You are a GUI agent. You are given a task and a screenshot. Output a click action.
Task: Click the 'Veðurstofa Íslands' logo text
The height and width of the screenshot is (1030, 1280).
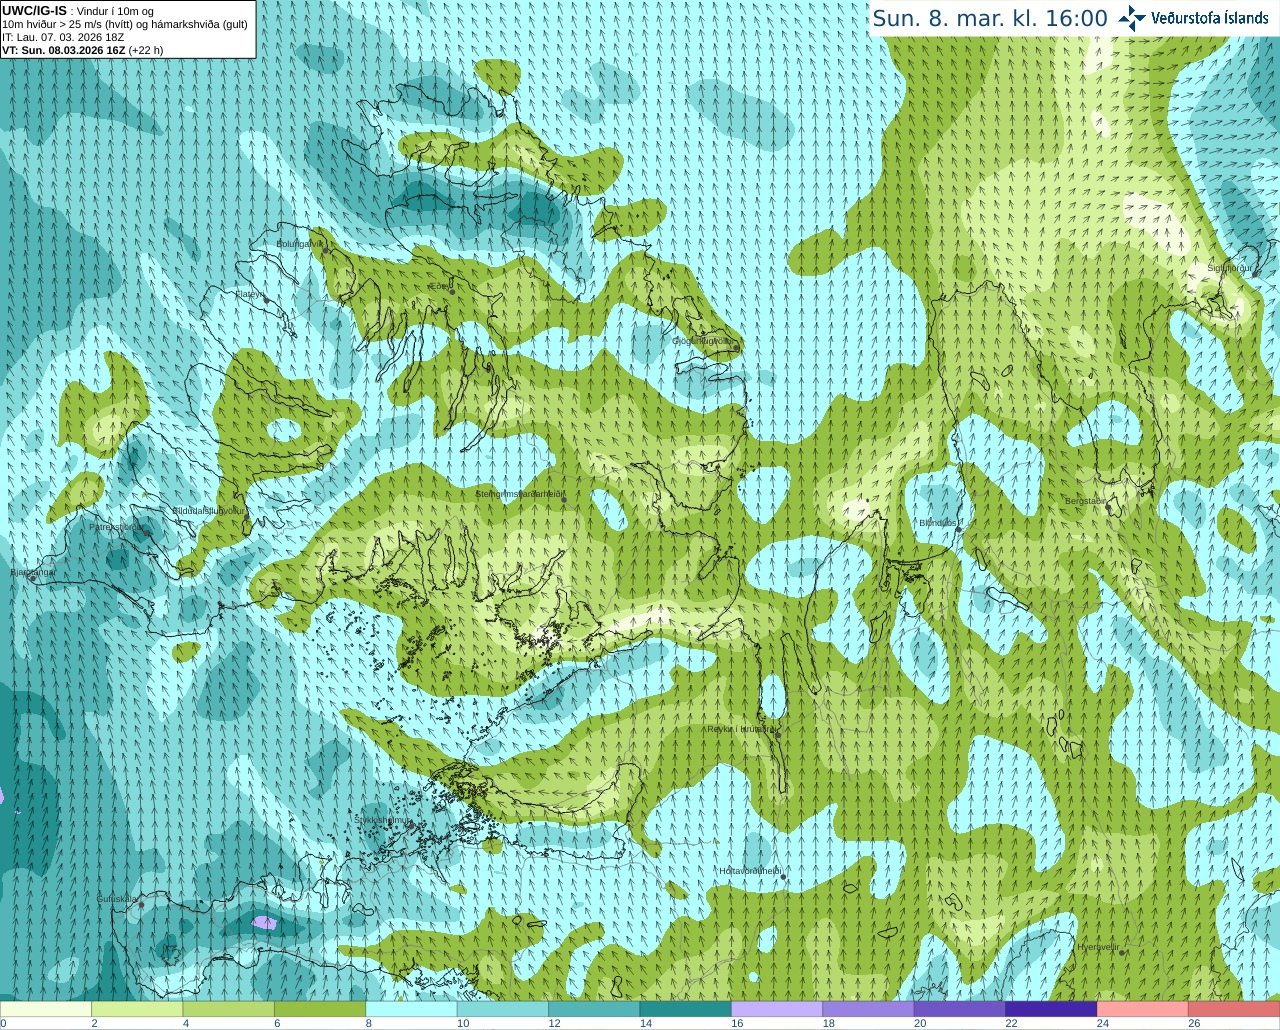[x=1209, y=18]
